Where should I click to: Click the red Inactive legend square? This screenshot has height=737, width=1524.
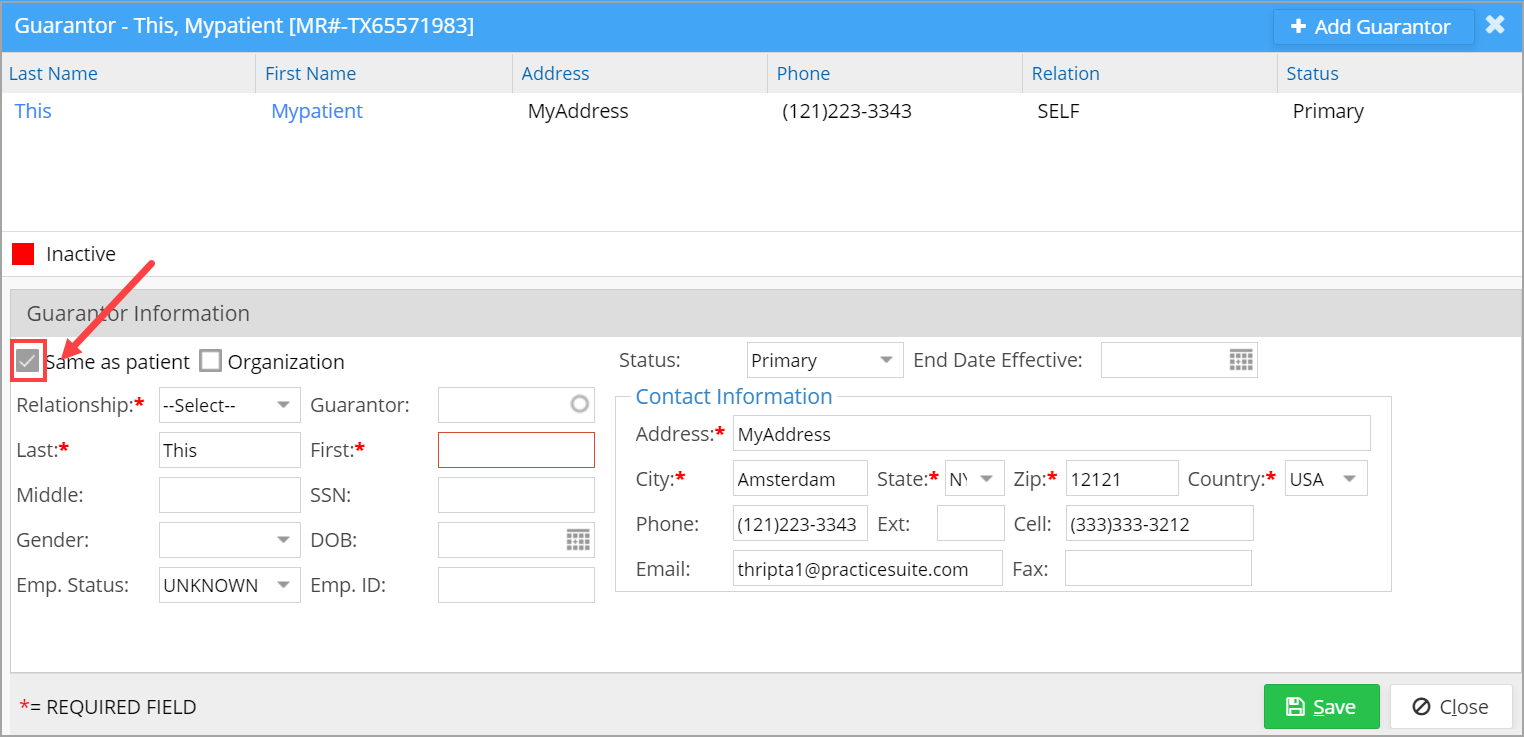pyautogui.click(x=23, y=254)
